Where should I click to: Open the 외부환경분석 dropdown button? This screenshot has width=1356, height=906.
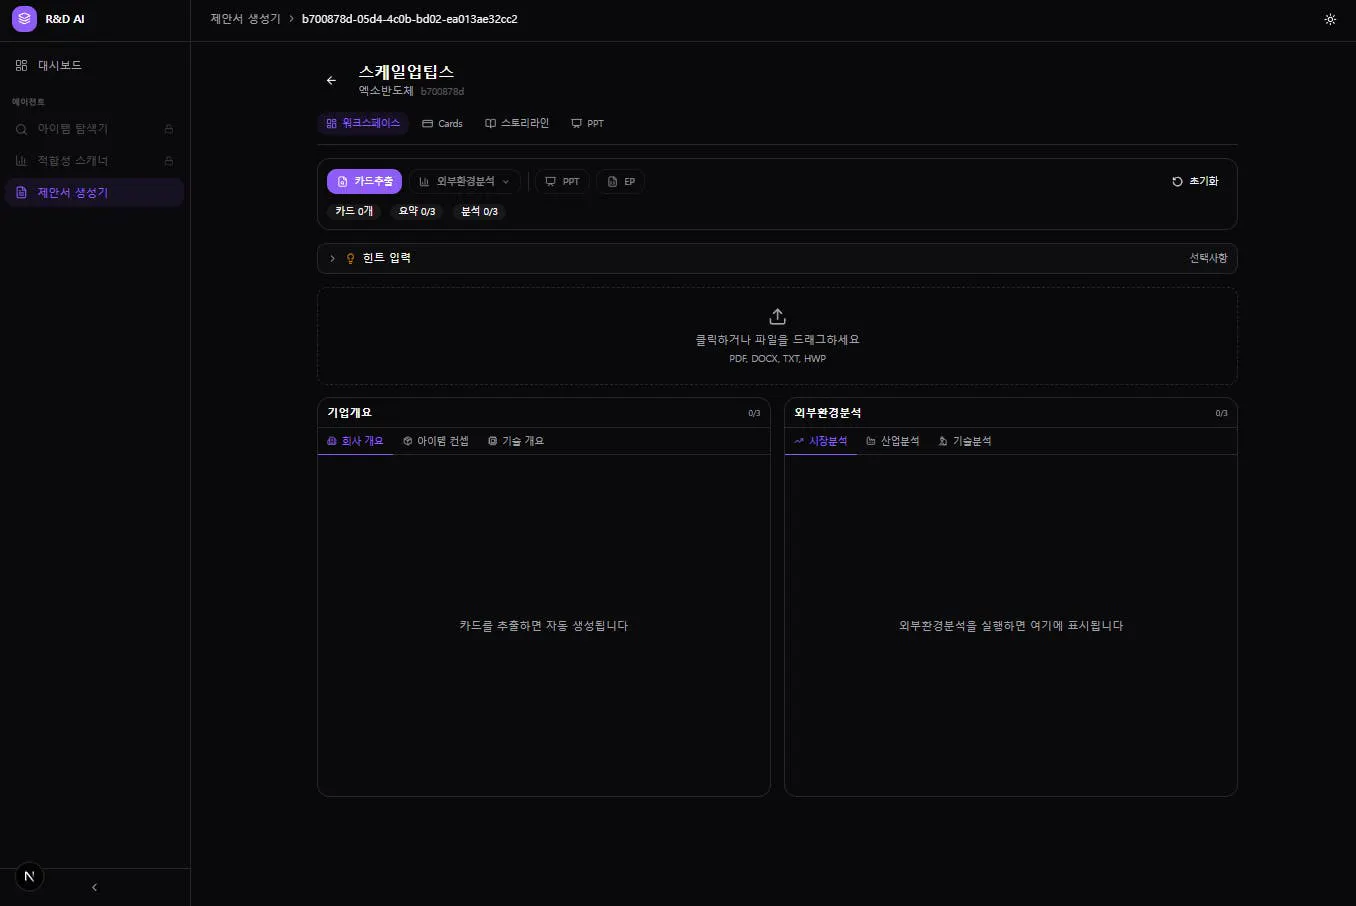[x=465, y=181]
